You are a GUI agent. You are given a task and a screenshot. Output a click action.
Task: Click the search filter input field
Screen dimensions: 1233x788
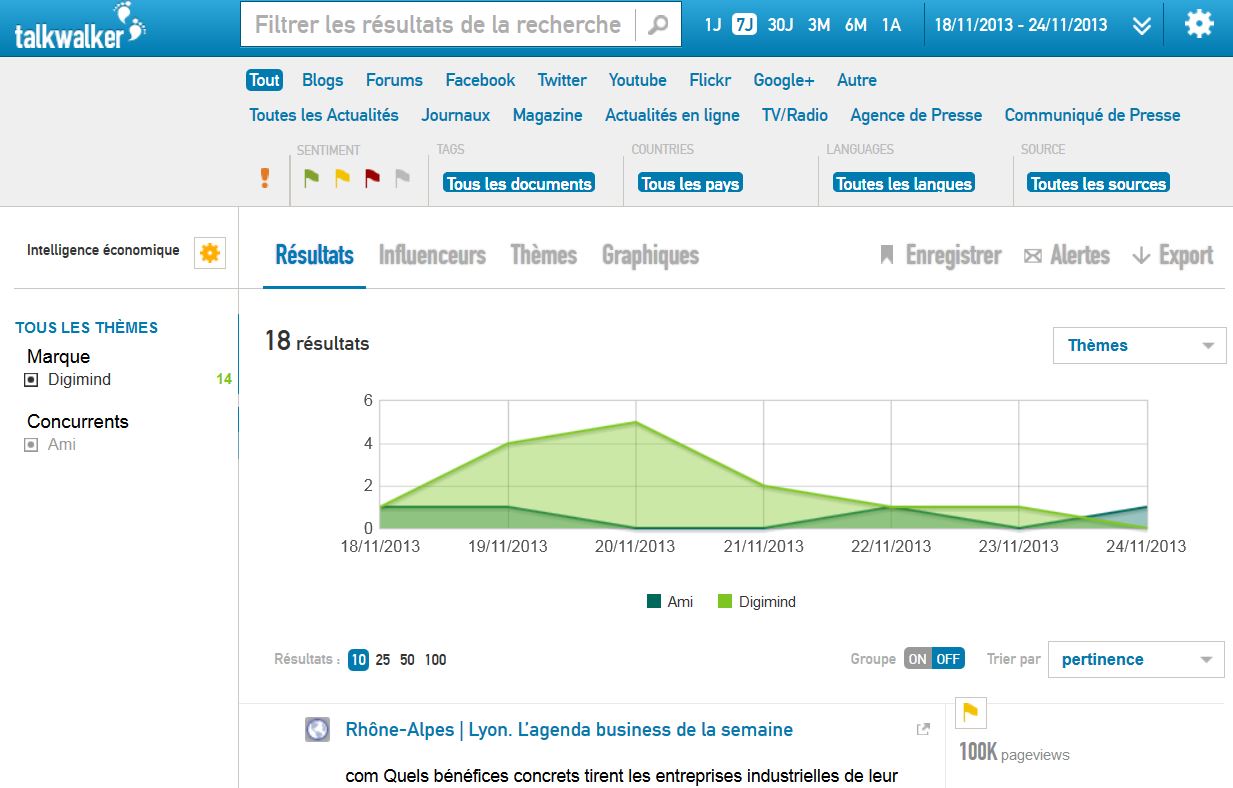point(438,25)
